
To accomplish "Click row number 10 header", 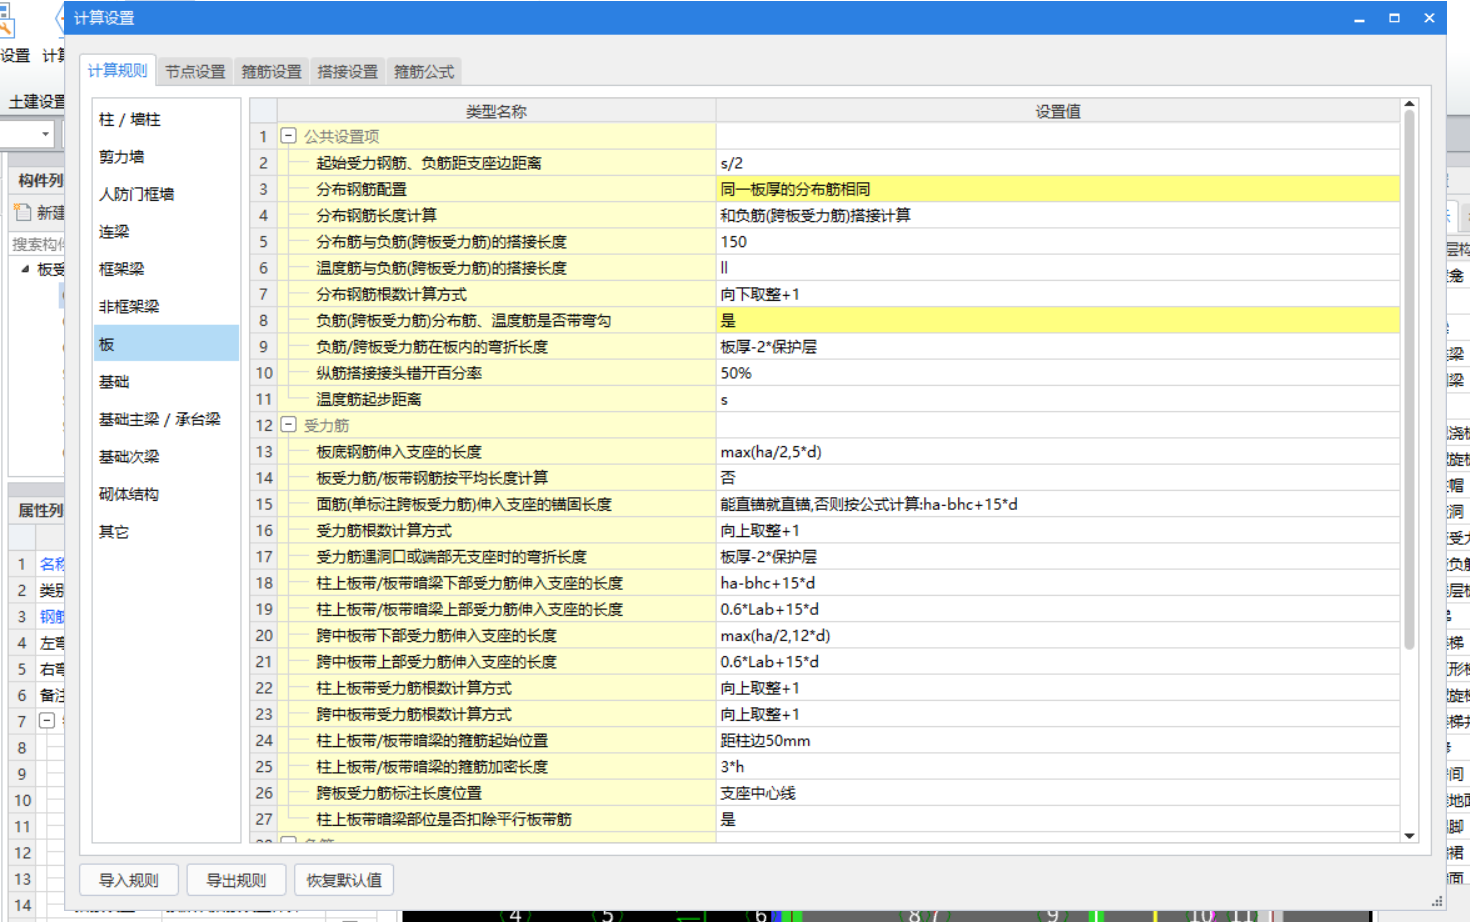I will [264, 373].
